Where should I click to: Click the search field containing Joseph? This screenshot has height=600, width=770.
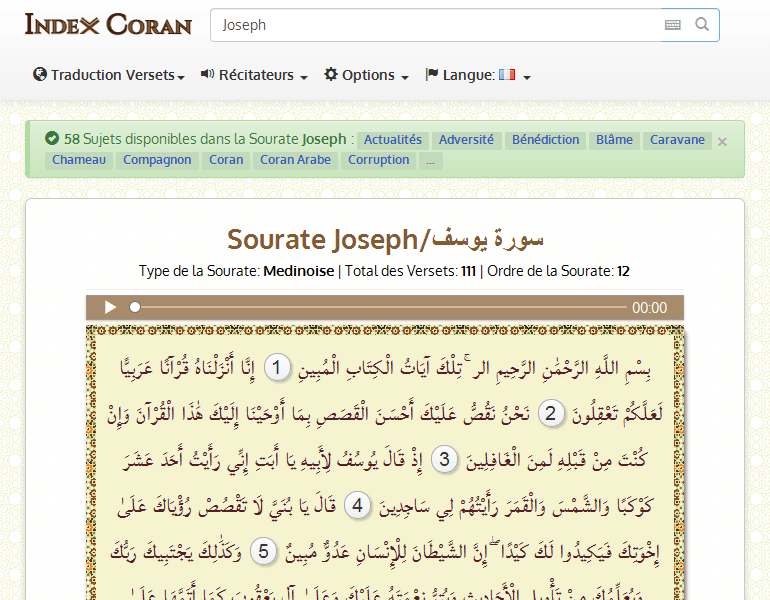(435, 25)
